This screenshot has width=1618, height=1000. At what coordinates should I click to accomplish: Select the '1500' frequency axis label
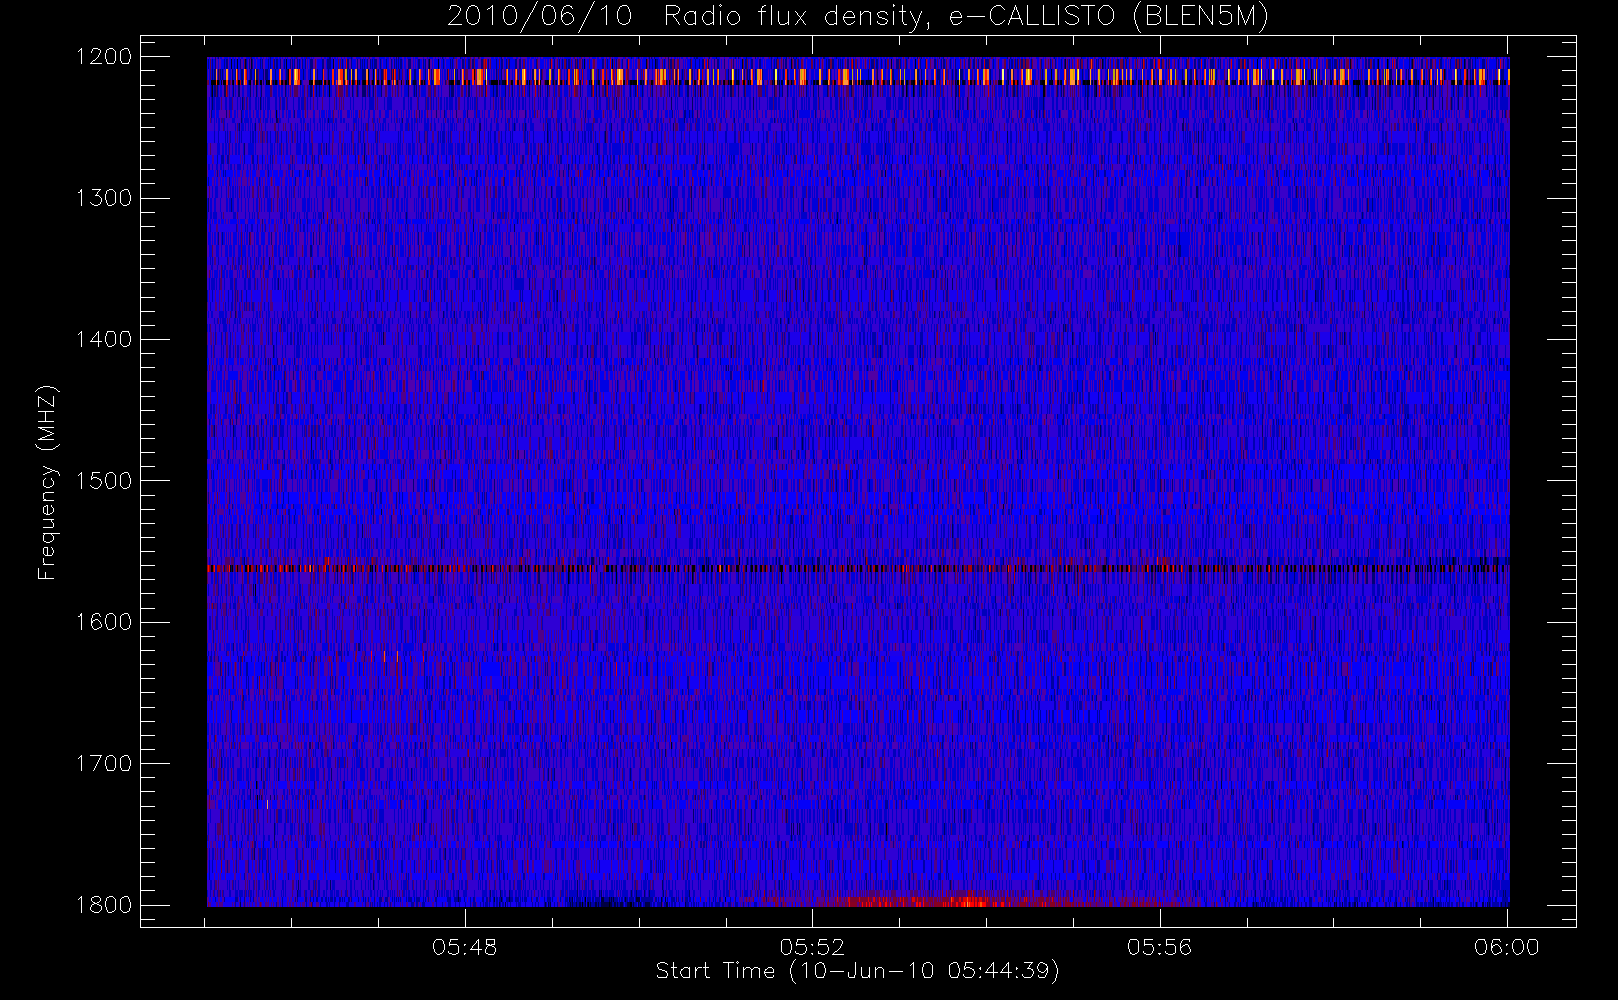pyautogui.click(x=104, y=481)
